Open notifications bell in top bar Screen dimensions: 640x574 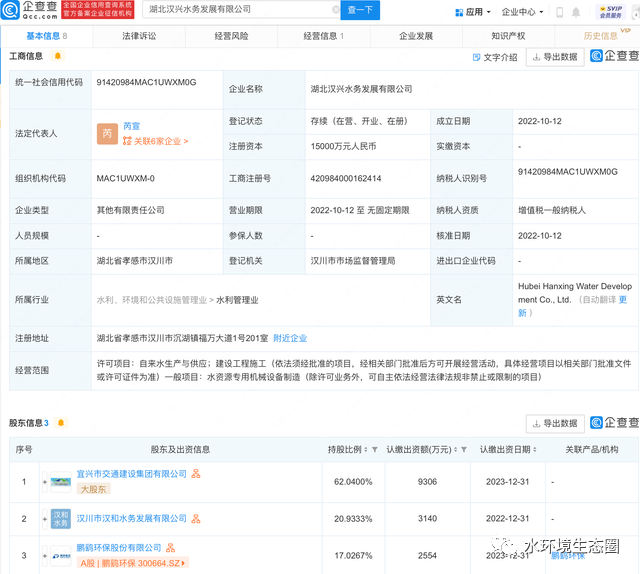coord(576,12)
